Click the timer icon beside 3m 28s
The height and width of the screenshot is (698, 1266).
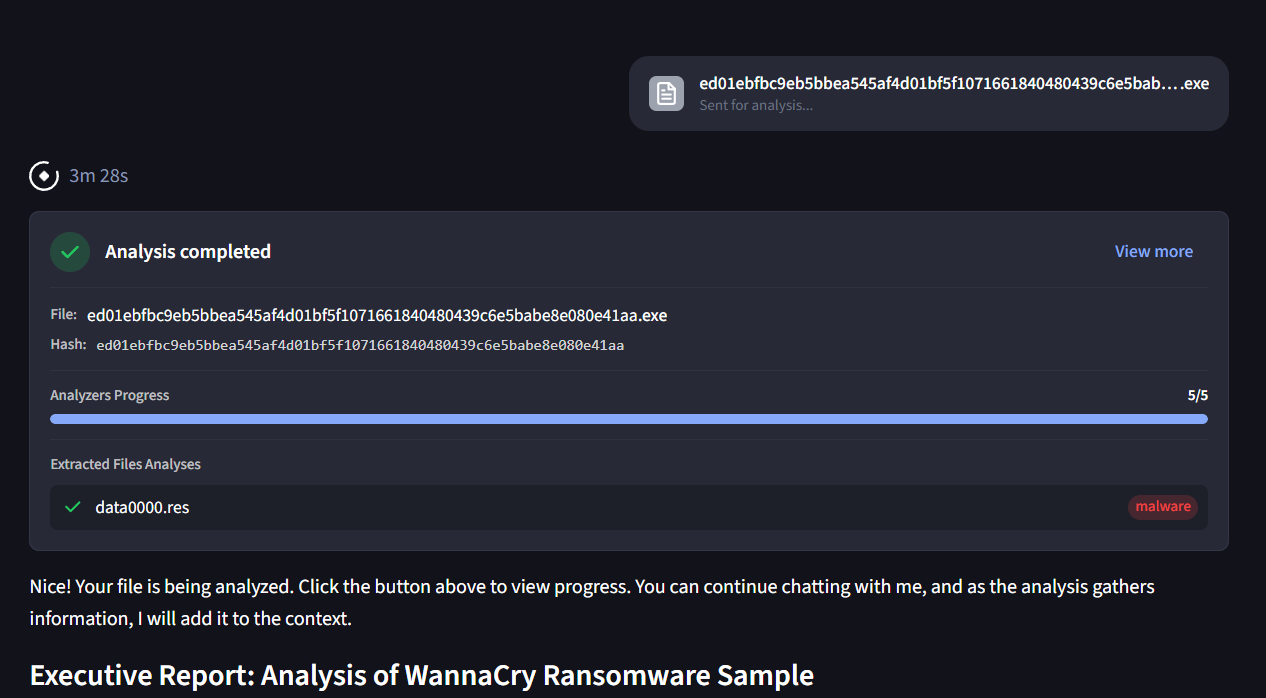pos(44,176)
